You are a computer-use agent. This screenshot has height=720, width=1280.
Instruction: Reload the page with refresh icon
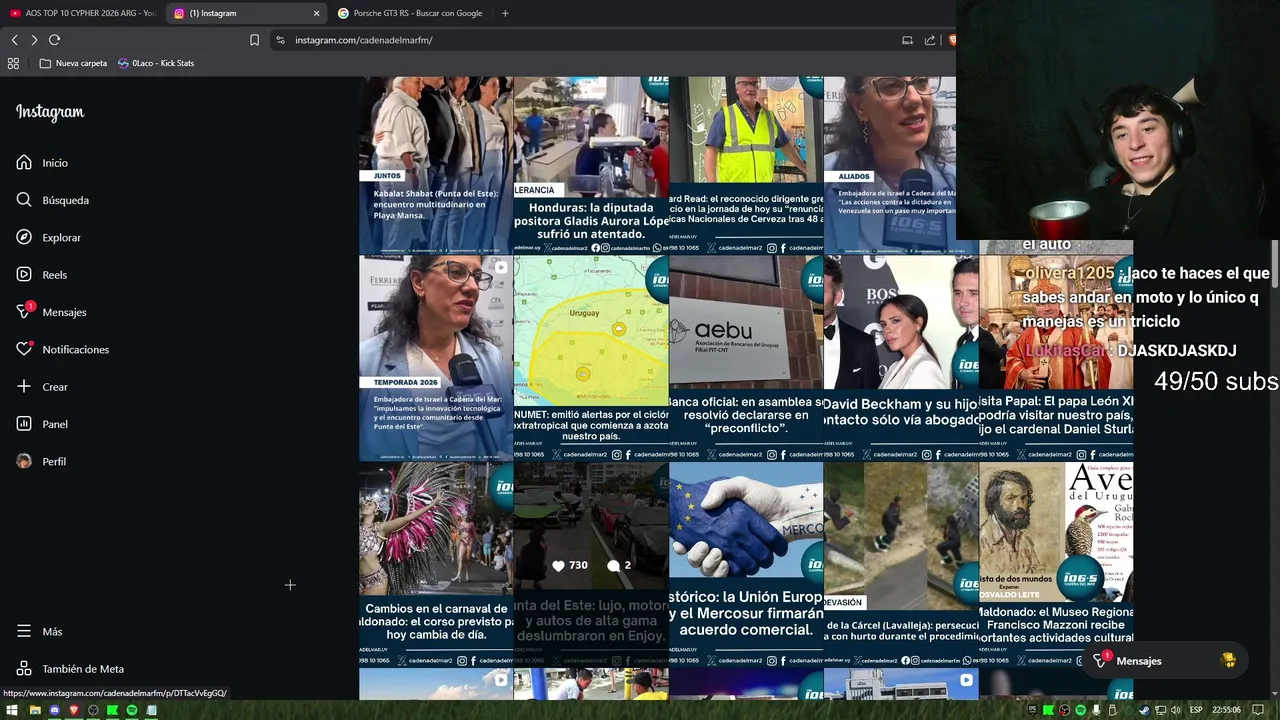click(x=54, y=40)
